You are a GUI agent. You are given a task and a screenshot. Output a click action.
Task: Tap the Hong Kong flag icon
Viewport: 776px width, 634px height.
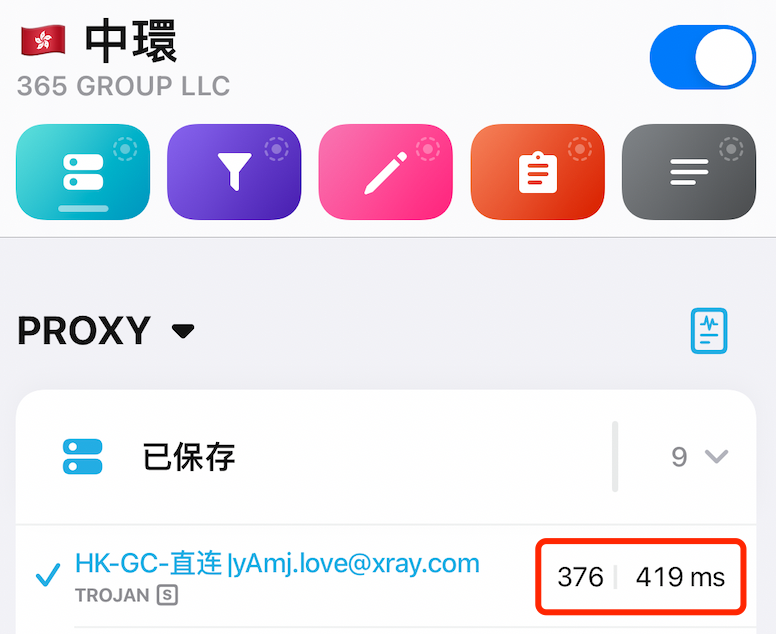click(43, 40)
